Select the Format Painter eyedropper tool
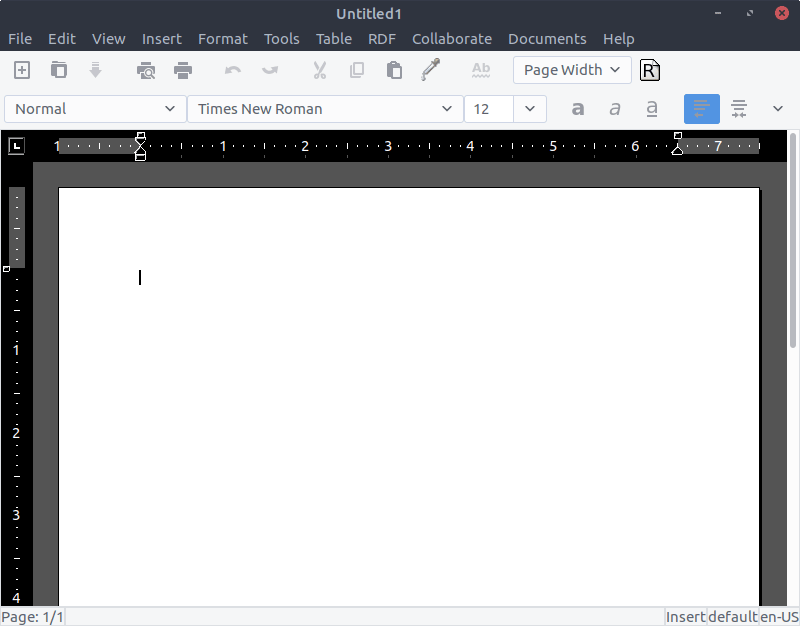The image size is (800, 626). [x=431, y=70]
